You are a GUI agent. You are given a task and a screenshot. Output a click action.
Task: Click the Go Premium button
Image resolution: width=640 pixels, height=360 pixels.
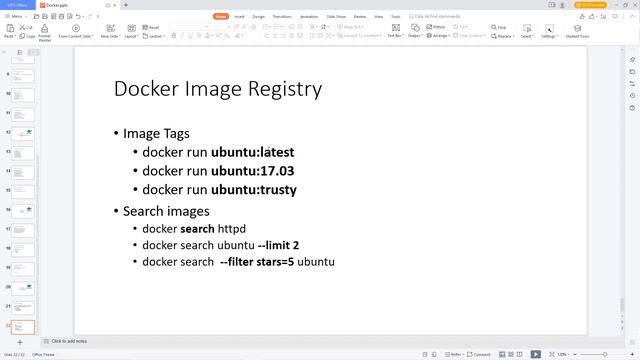click(x=590, y=5)
